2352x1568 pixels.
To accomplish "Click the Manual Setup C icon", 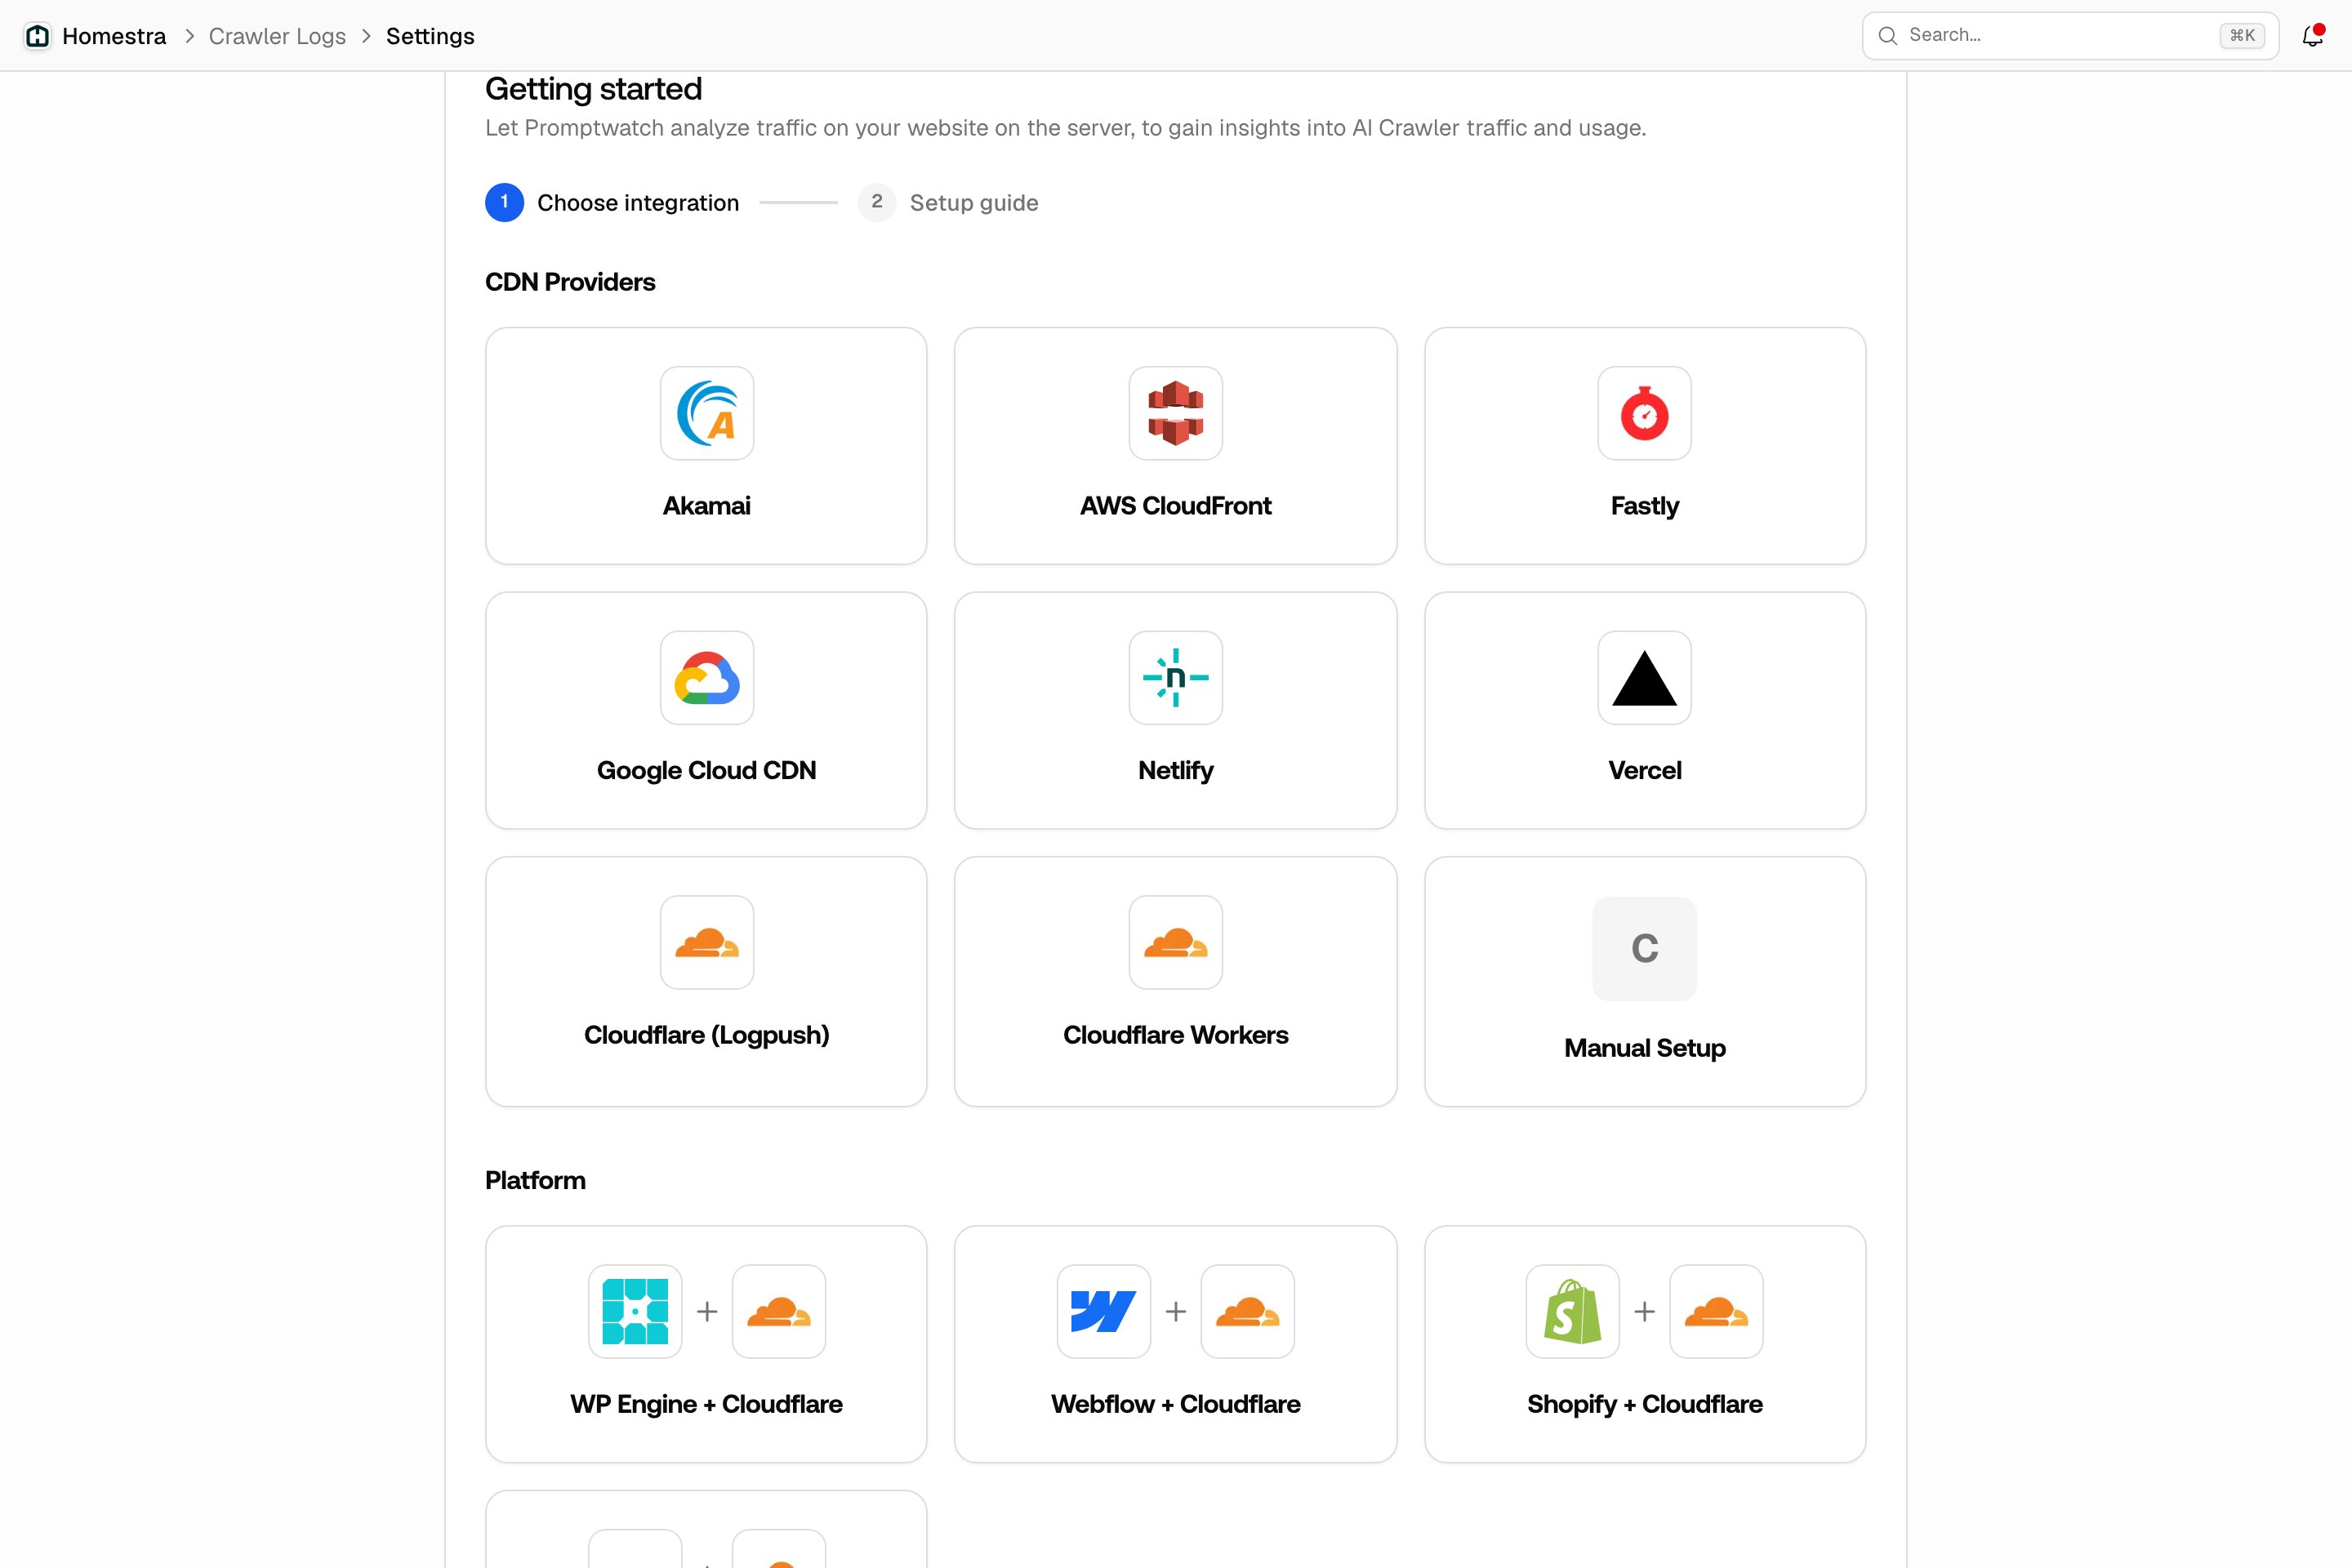I will 1644,948.
